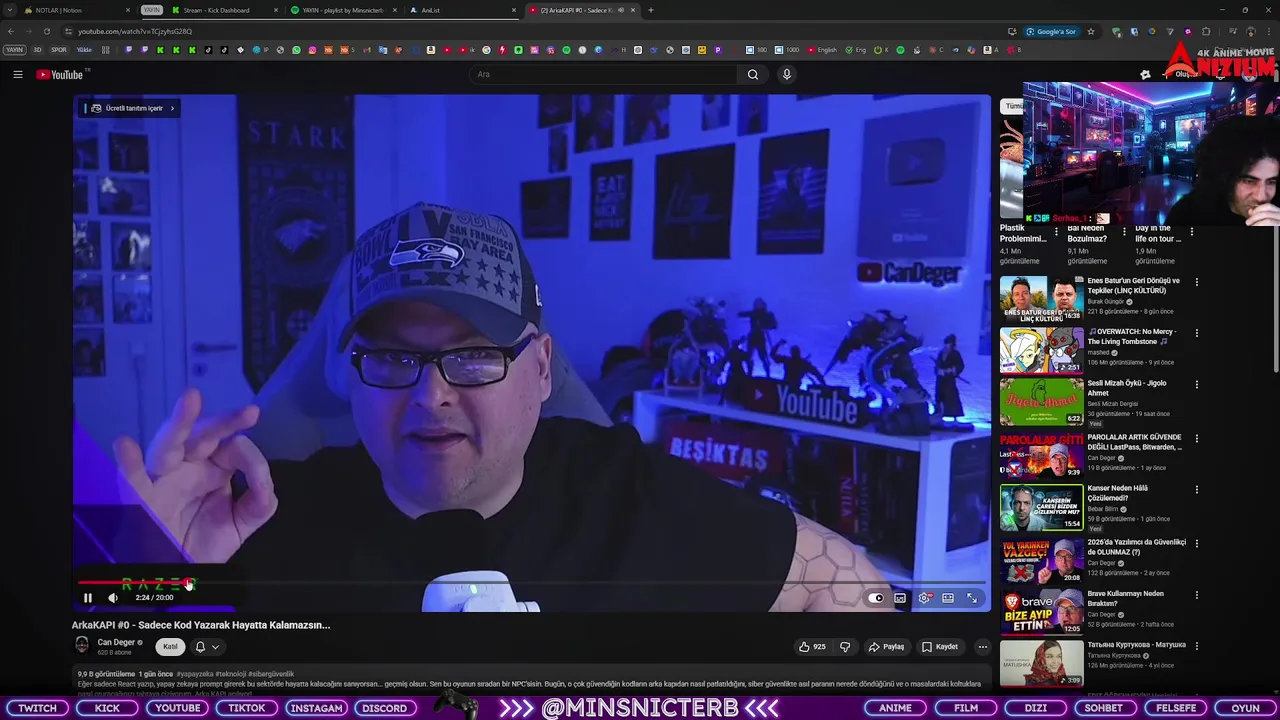Image resolution: width=1280 pixels, height=720 pixels.
Task: Switch to YAYIN playlist Spotify tab
Action: point(342,10)
